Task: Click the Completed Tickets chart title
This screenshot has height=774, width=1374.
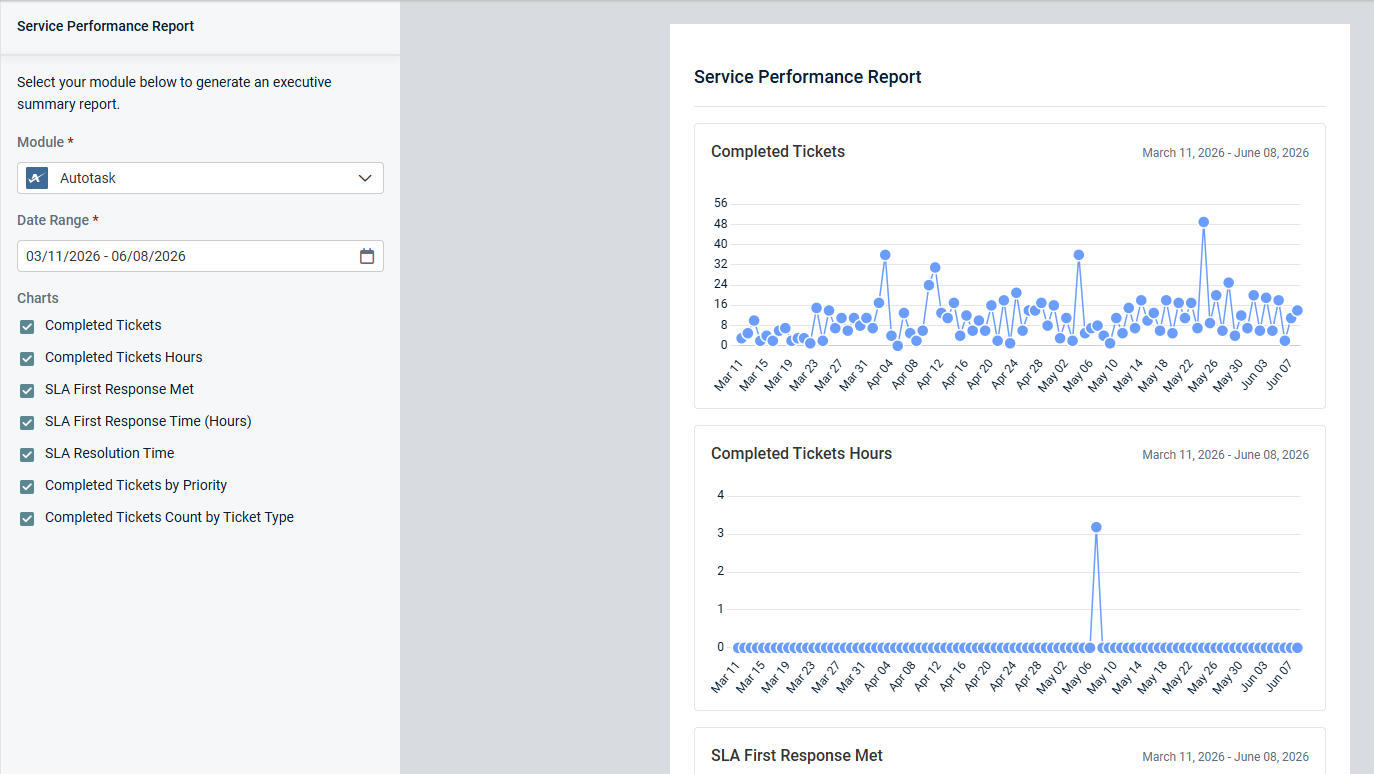Action: click(778, 152)
